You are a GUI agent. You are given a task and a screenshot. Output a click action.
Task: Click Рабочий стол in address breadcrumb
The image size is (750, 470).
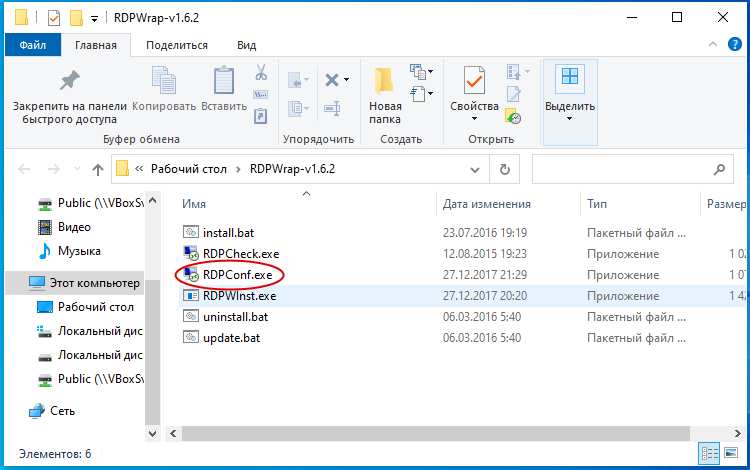(188, 169)
